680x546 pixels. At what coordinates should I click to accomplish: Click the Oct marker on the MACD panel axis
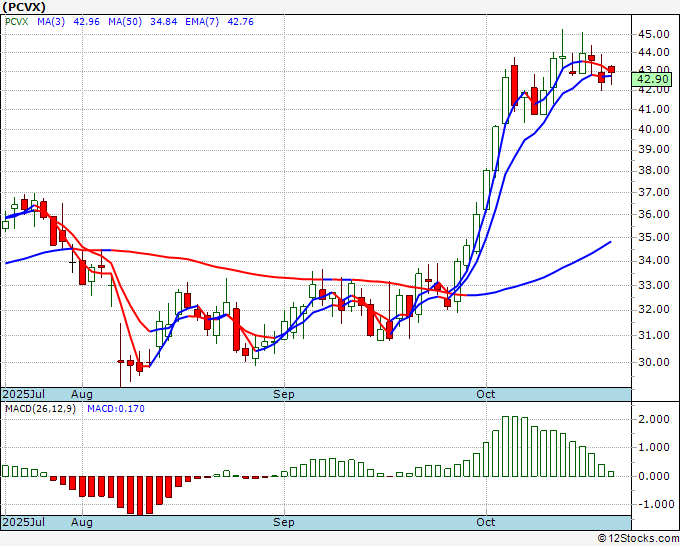(x=486, y=522)
